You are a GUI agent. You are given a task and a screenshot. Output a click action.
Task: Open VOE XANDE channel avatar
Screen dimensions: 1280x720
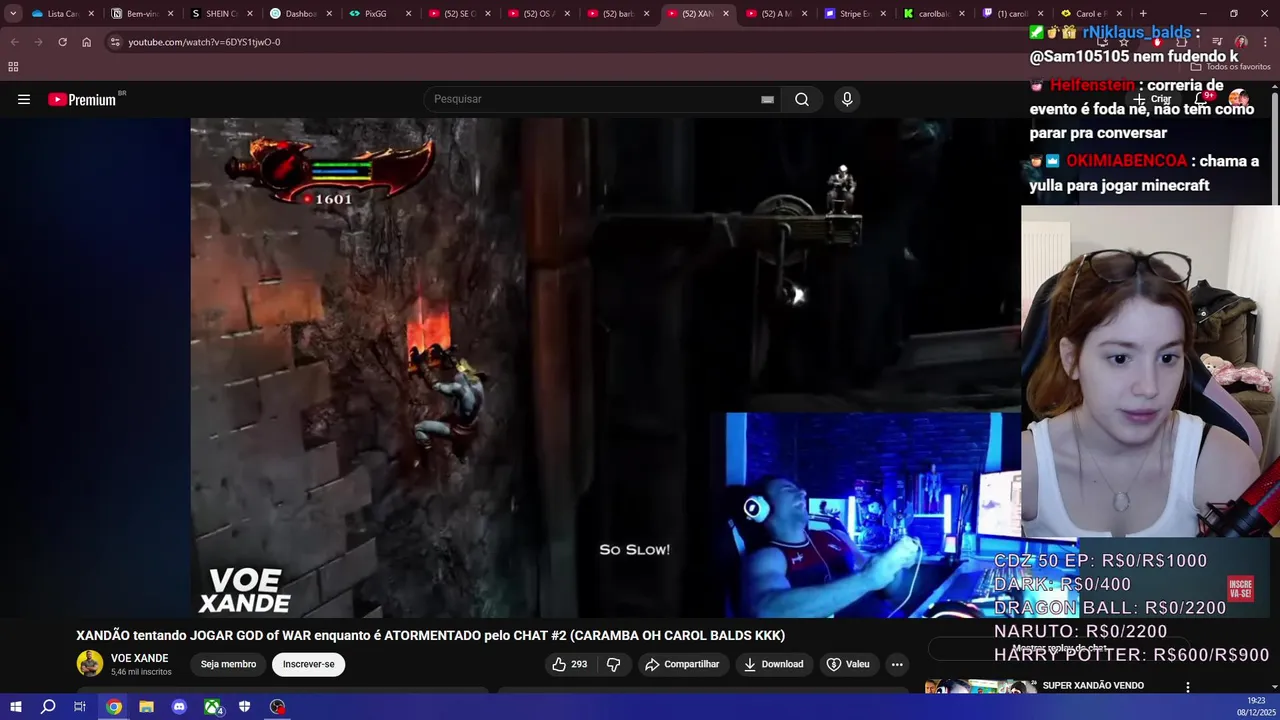(90, 664)
